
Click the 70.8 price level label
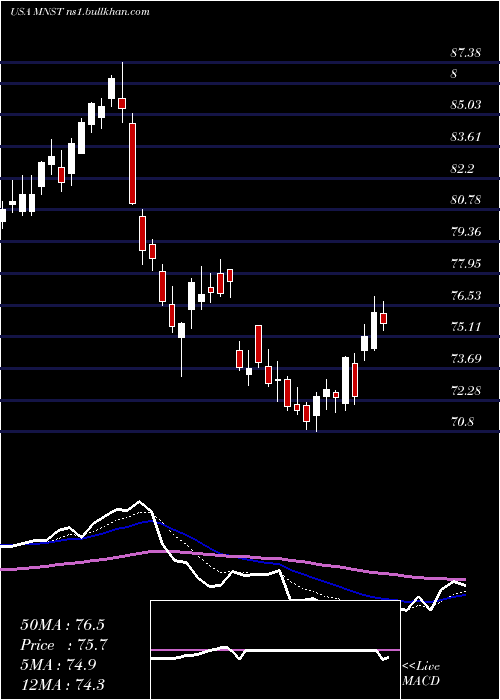click(462, 422)
